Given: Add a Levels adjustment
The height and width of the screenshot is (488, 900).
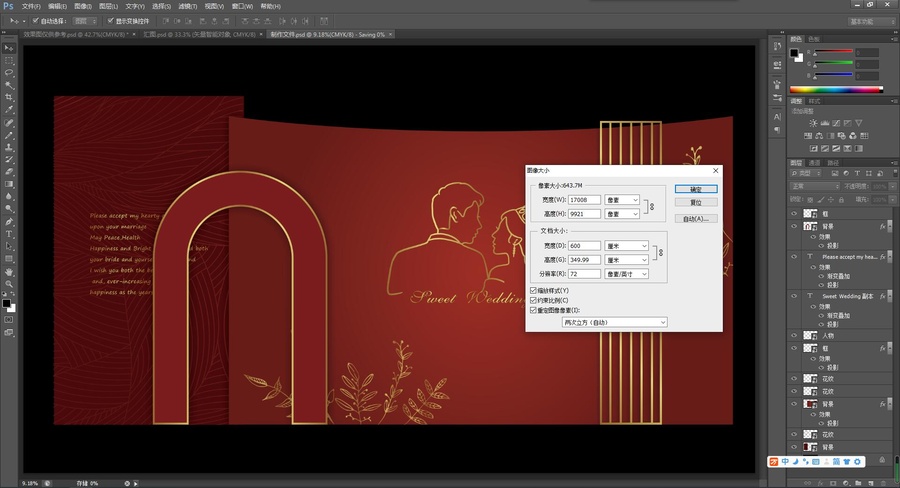Looking at the screenshot, I should [x=825, y=123].
